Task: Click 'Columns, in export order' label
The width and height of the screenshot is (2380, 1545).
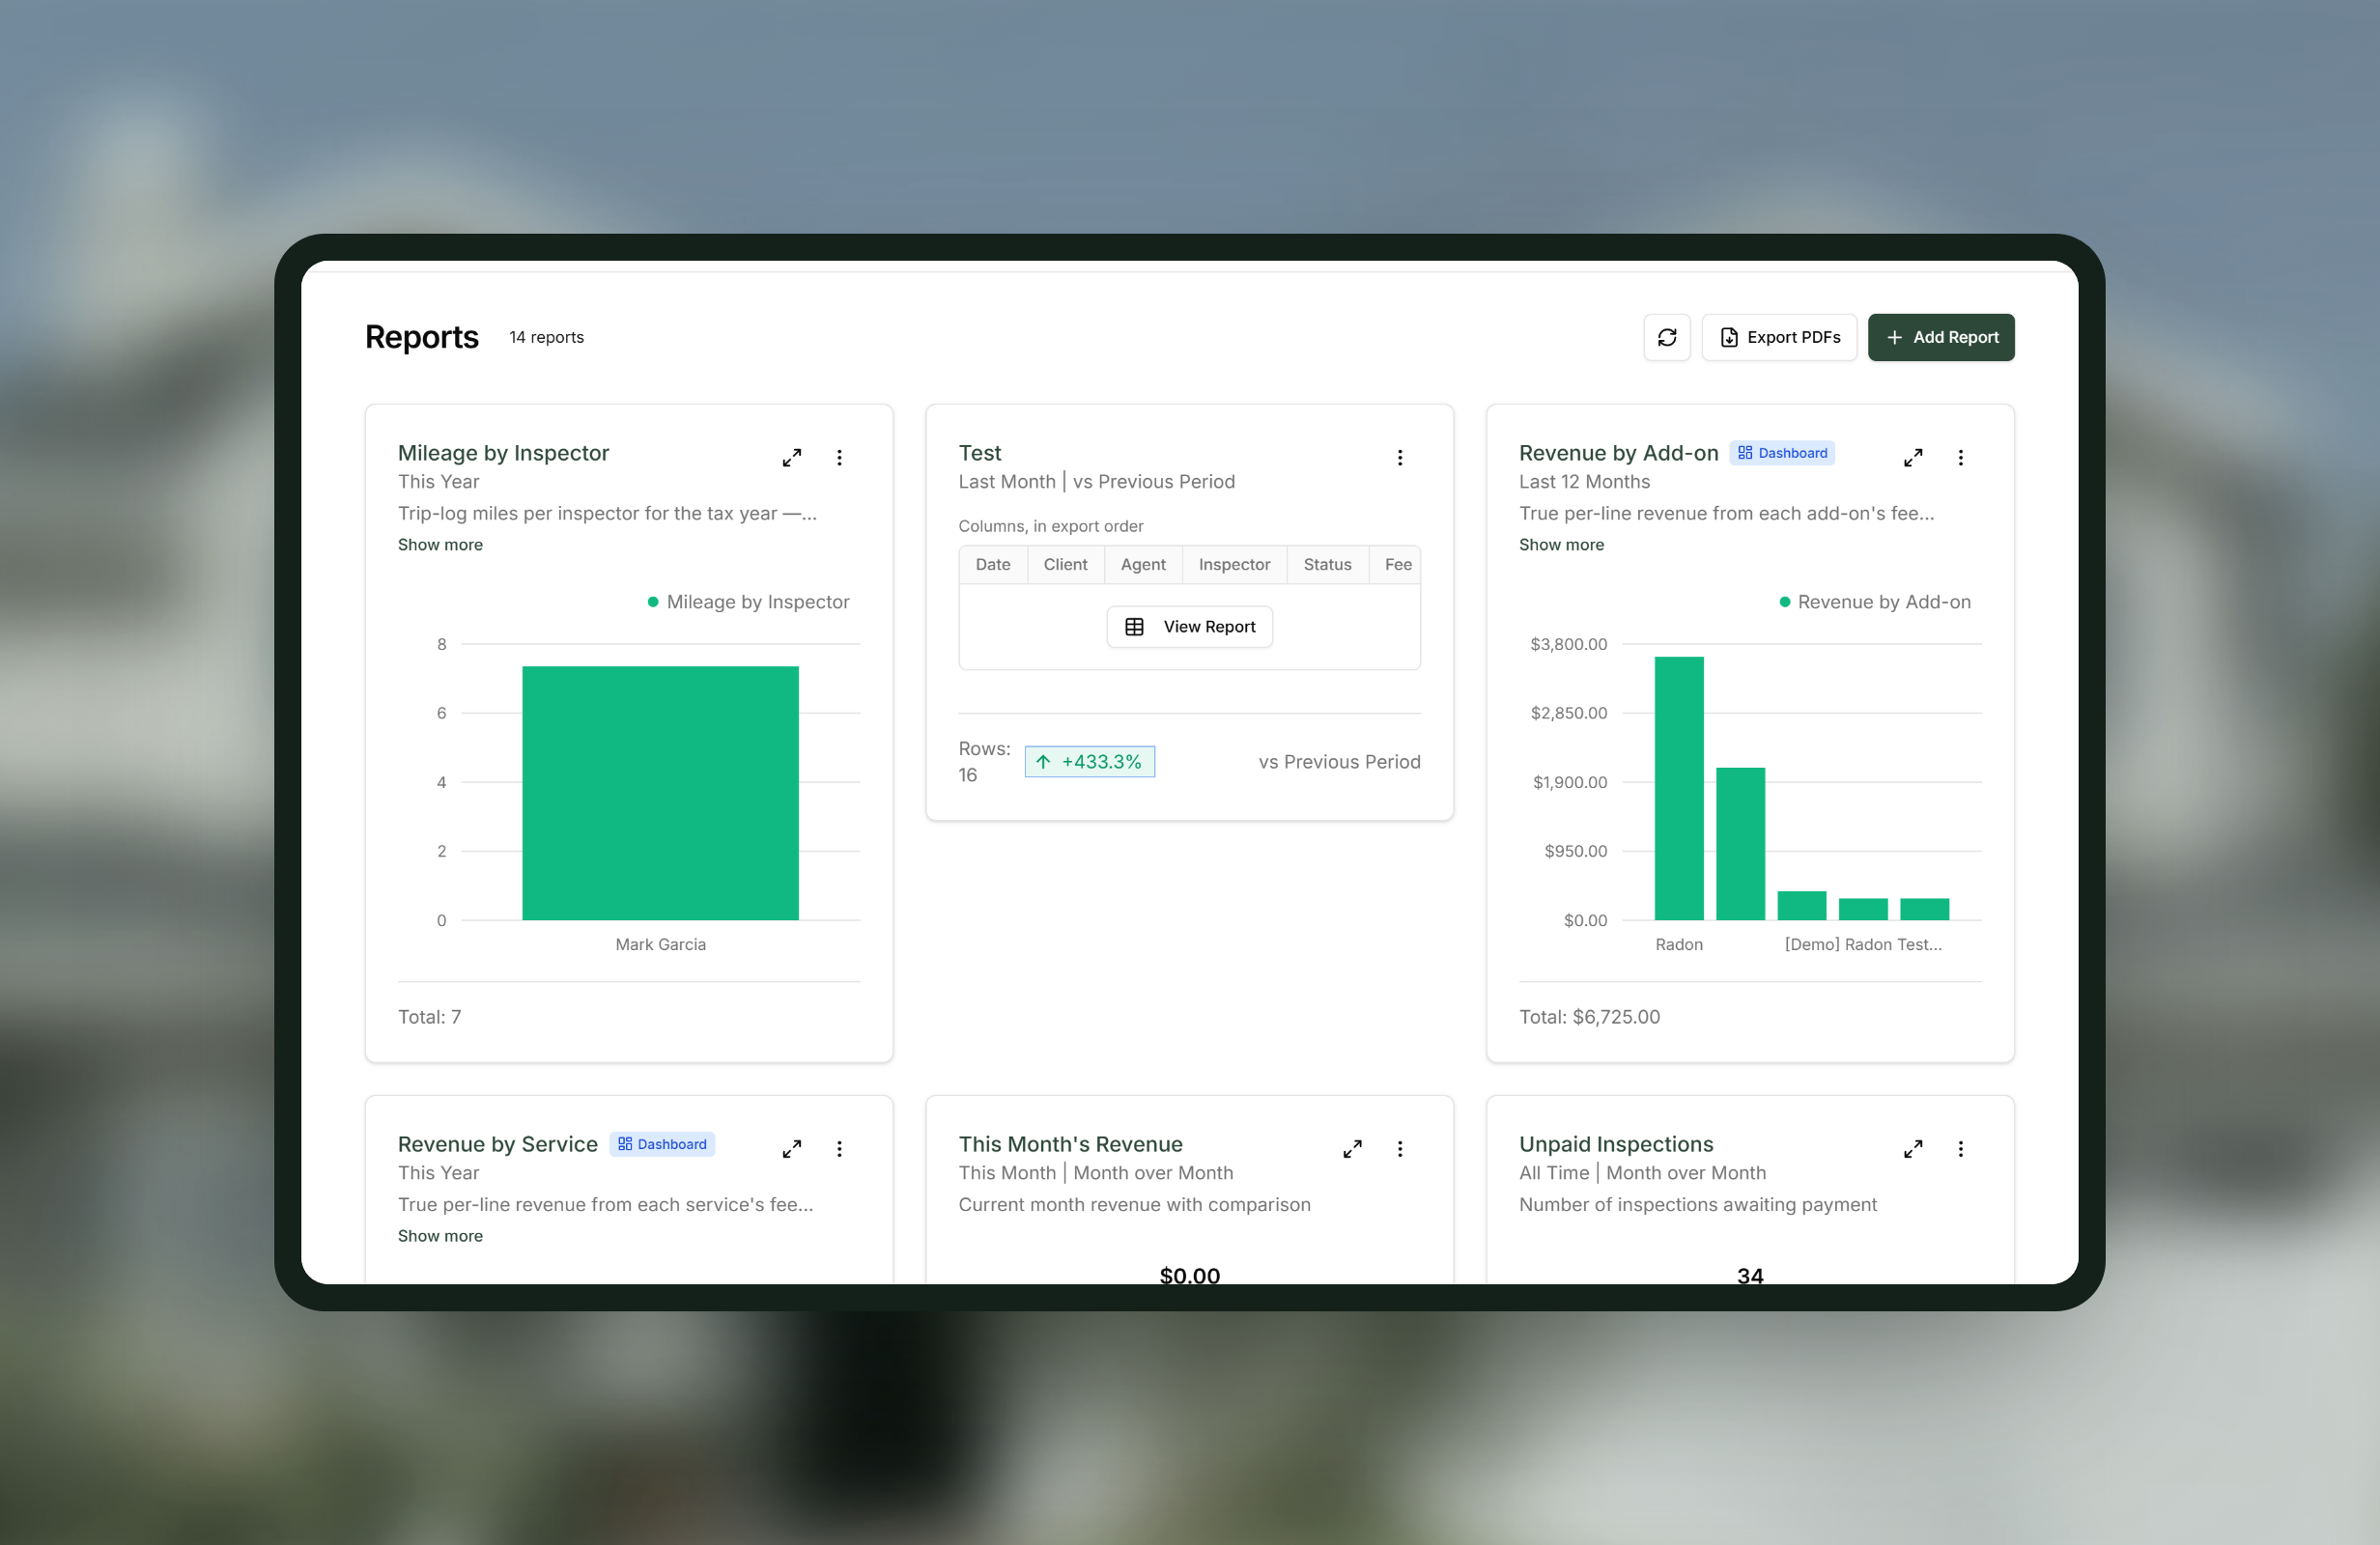Action: pos(1050,526)
